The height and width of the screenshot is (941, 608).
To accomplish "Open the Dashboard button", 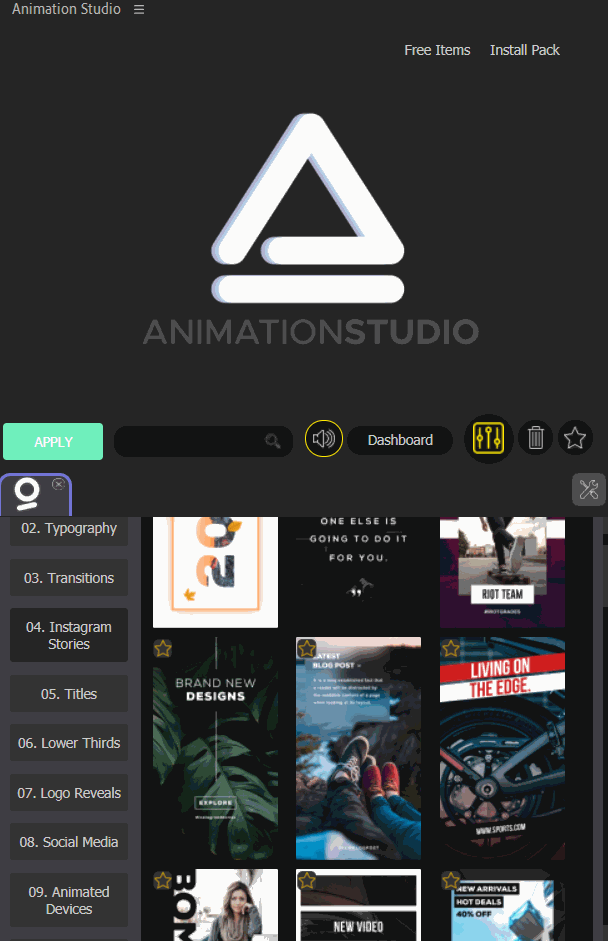I will [400, 440].
